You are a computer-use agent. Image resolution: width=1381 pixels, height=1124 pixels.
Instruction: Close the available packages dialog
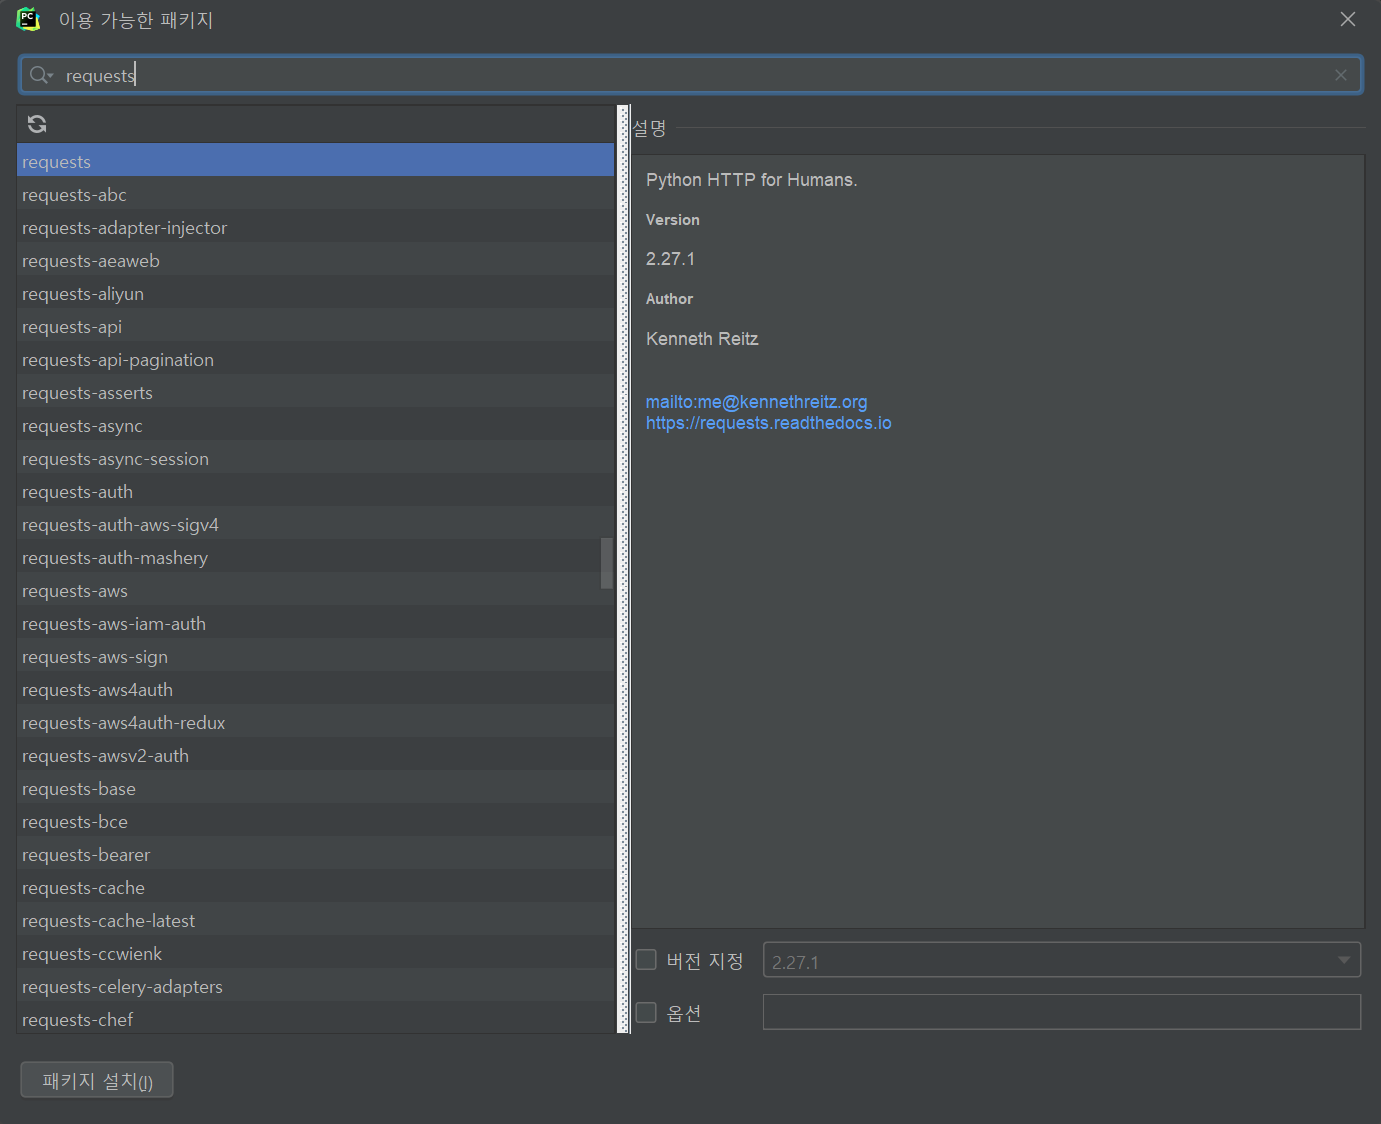[1348, 19]
